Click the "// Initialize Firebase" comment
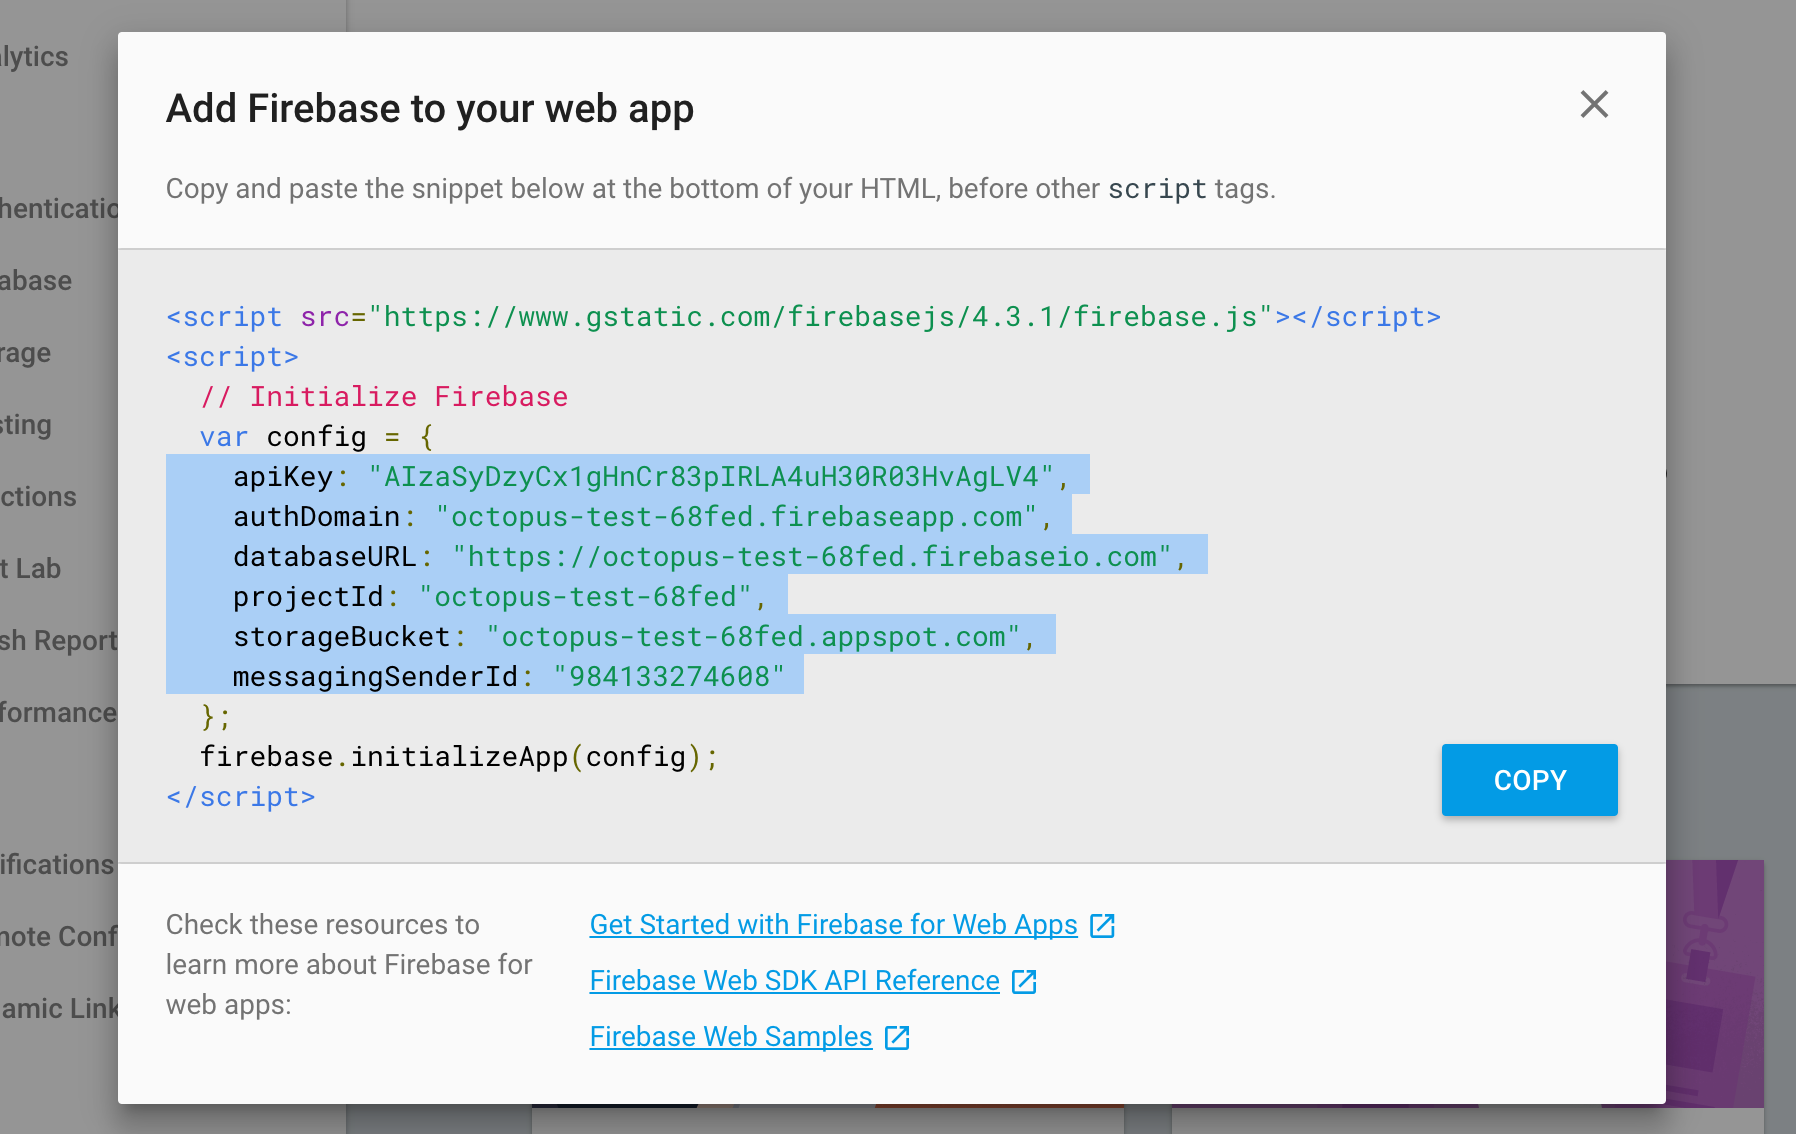1796x1134 pixels. [x=384, y=397]
